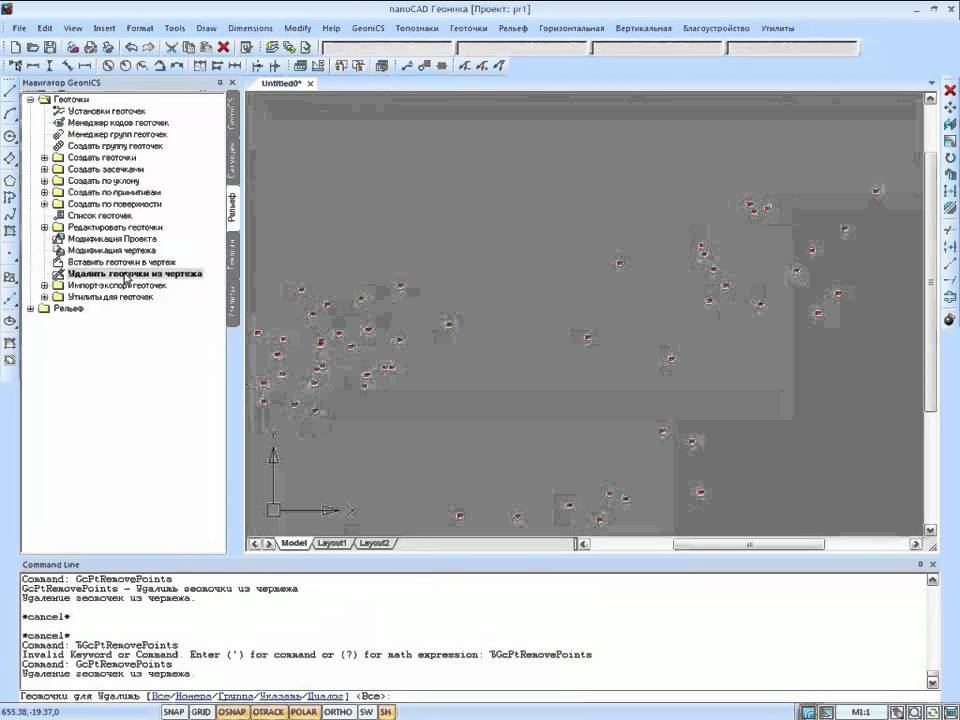960x720 pixels.
Task: Toggle SW lineweight display
Action: click(366, 712)
